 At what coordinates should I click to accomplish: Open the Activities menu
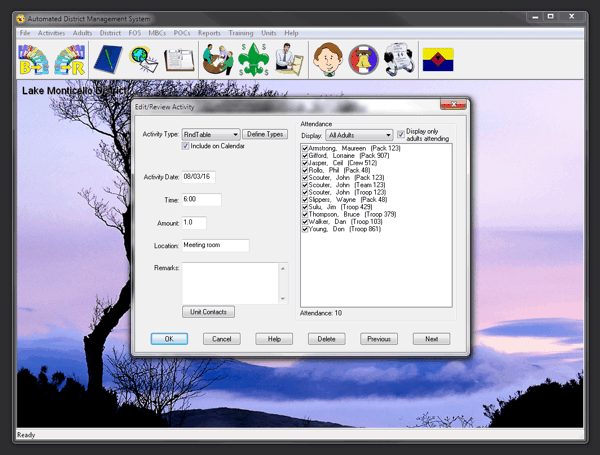tap(51, 33)
